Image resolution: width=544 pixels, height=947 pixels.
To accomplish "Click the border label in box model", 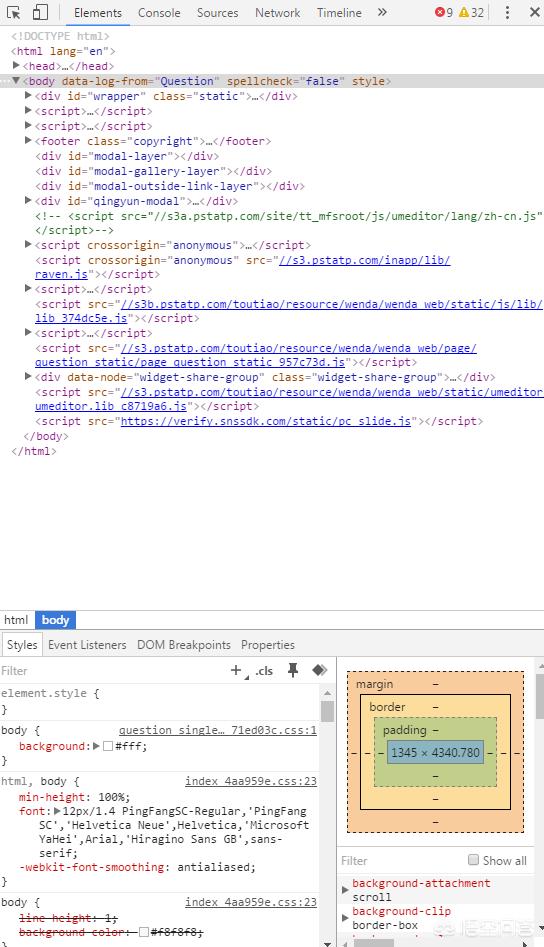I will pos(387,707).
